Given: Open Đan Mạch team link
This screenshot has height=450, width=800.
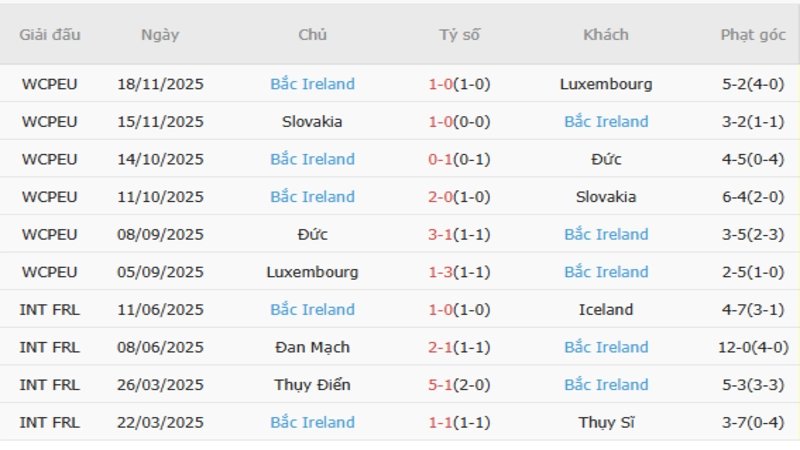Looking at the screenshot, I should 312,347.
